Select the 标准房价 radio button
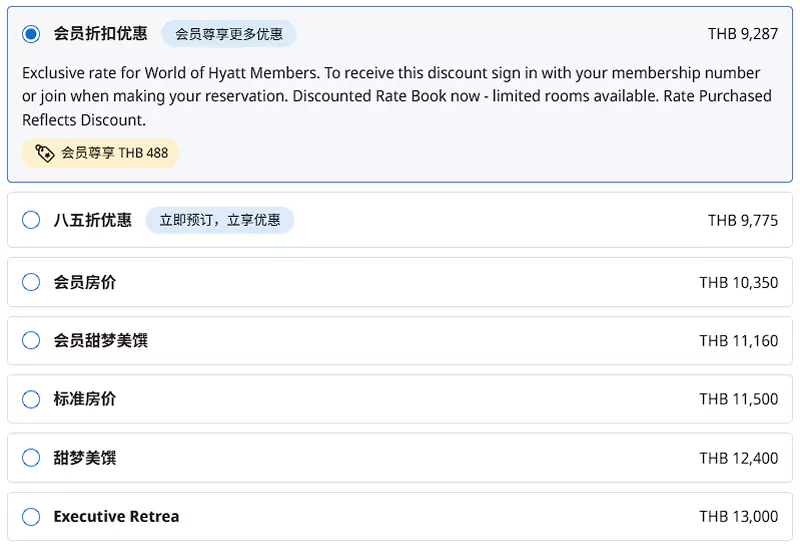800x555 pixels. click(31, 399)
